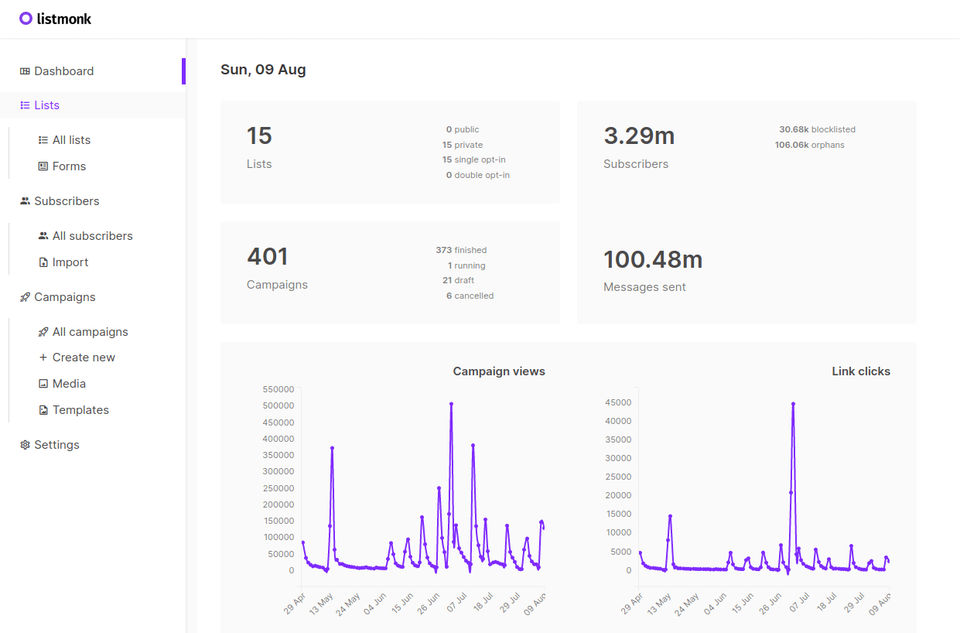The image size is (960, 633).
Task: Open Forms page
Action: (69, 167)
